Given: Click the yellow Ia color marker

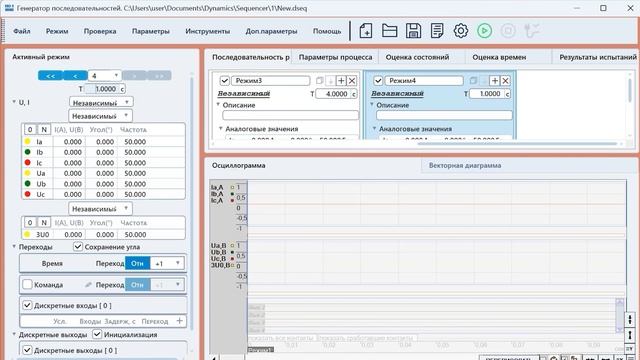Looking at the screenshot, I should [x=27, y=141].
